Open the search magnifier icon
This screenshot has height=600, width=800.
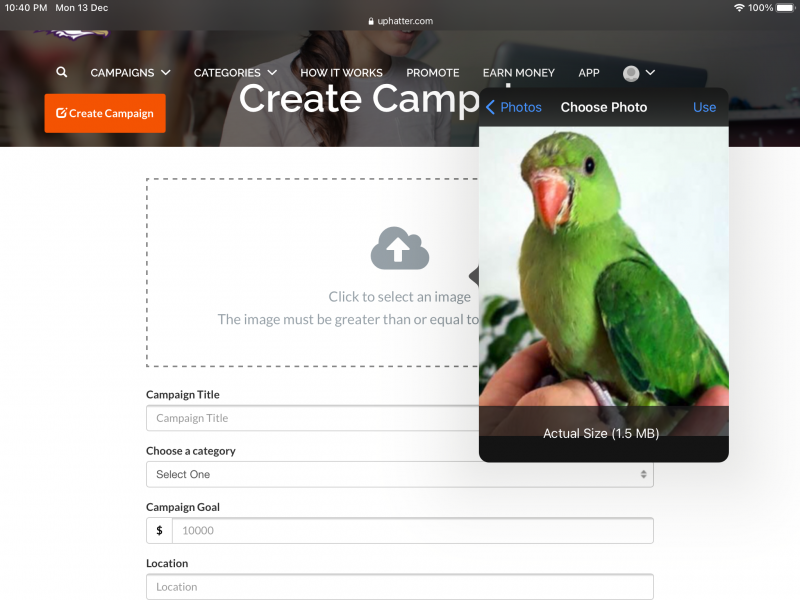click(x=62, y=72)
